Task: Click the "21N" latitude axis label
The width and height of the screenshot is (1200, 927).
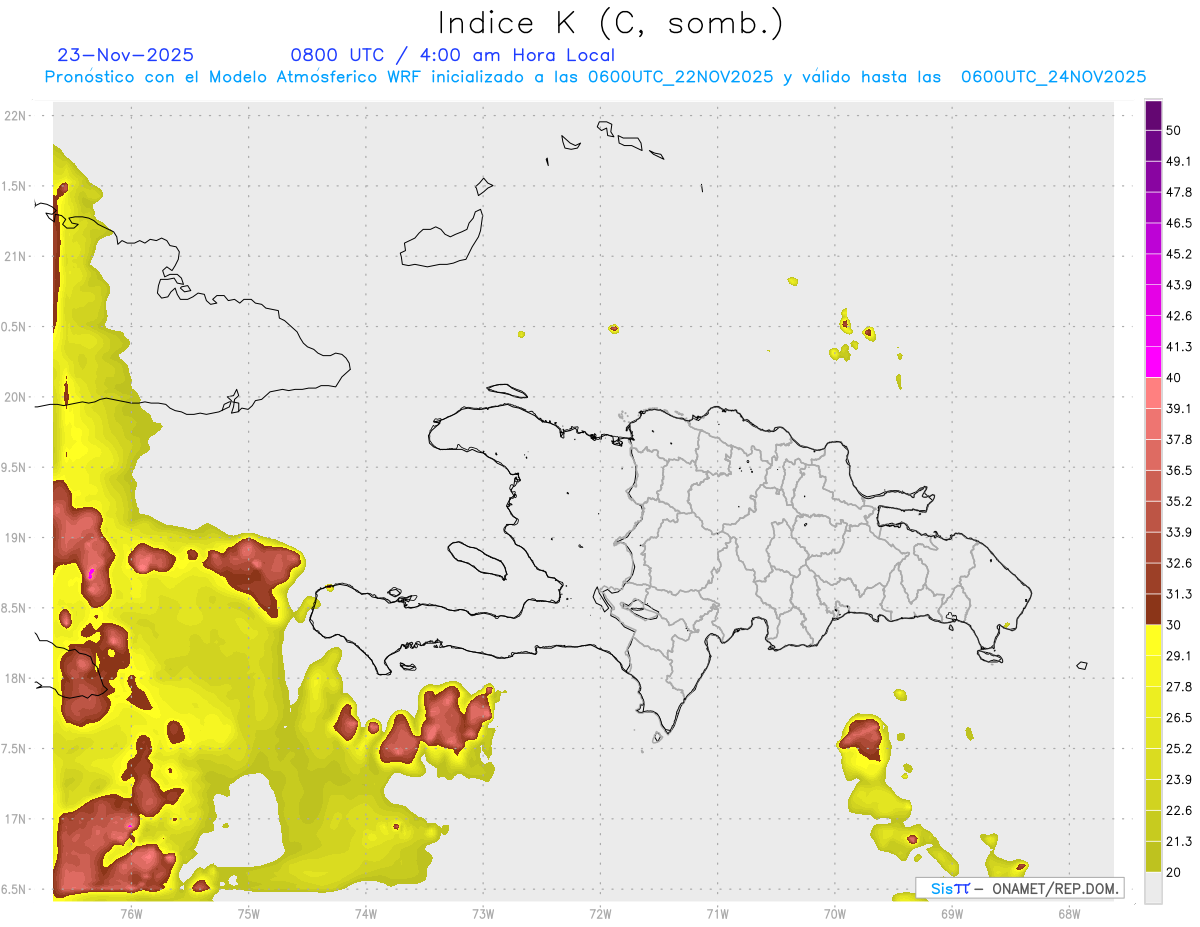Action: pos(15,257)
